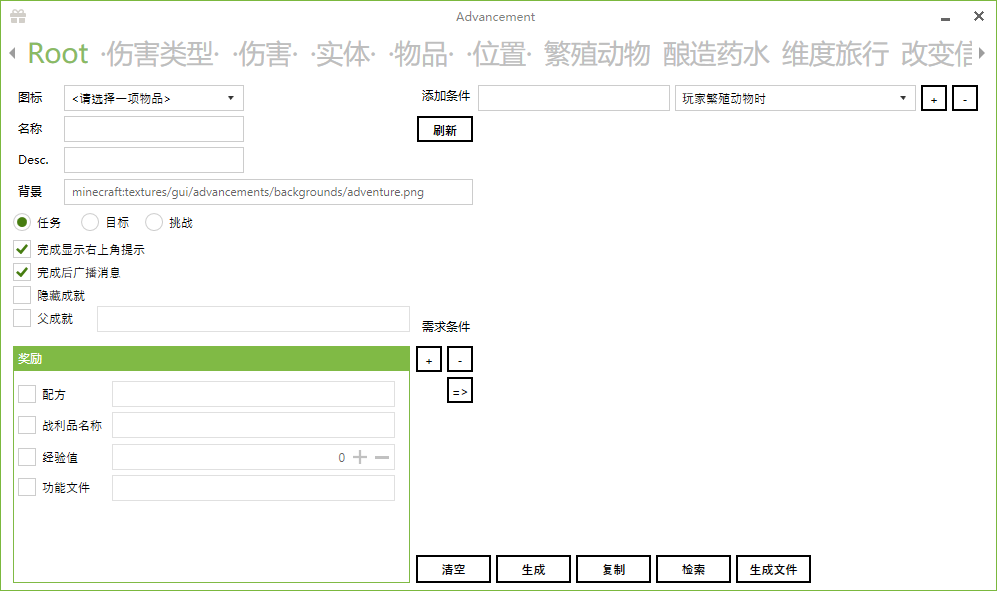The image size is (997, 591).
Task: Click the => arrow button
Action: point(460,391)
